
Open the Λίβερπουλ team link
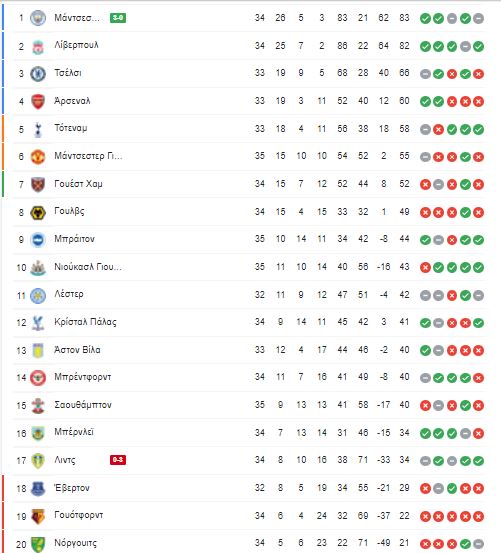[x=76, y=45]
